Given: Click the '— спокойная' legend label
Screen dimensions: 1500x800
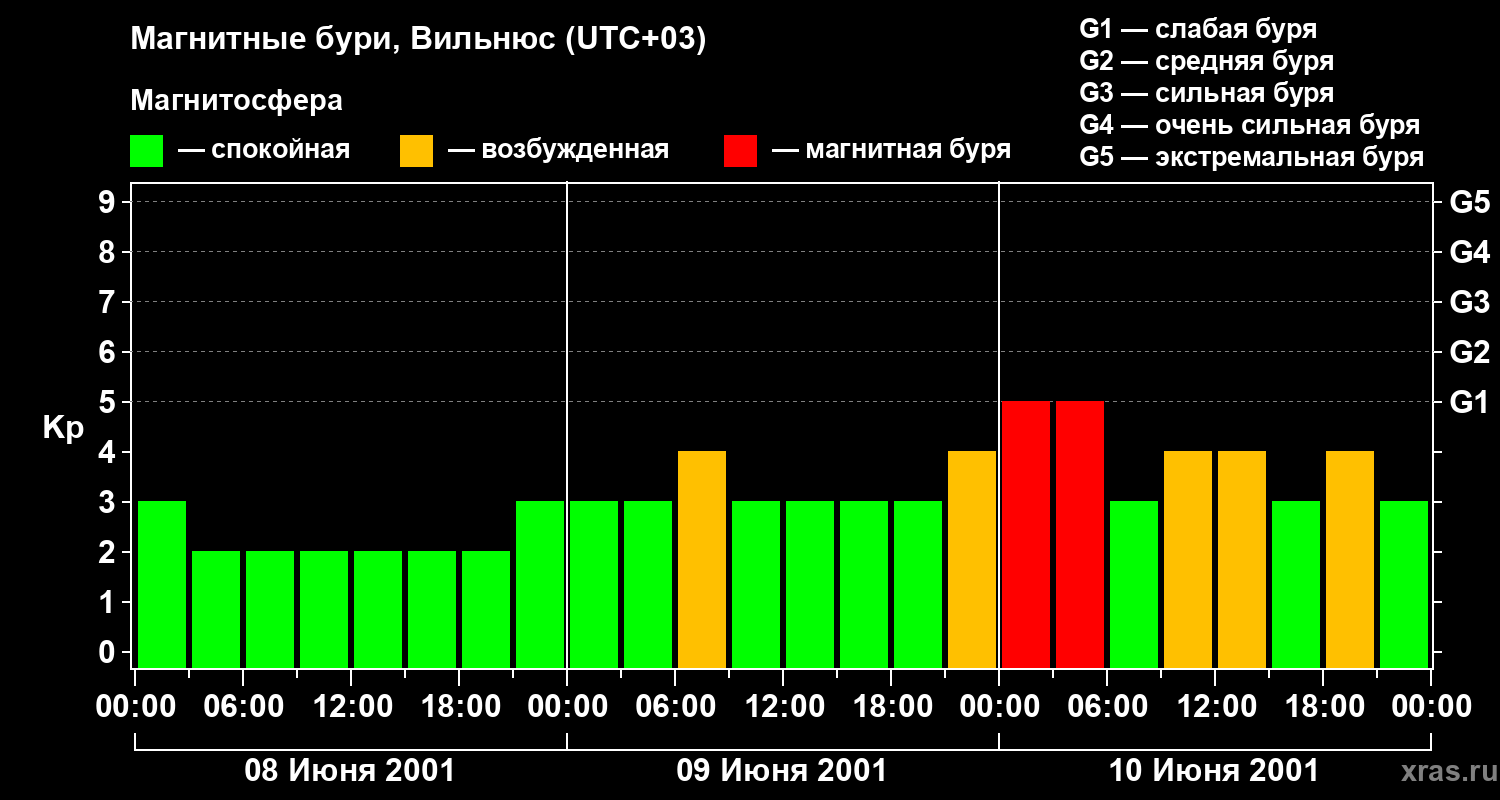Looking at the screenshot, I should (x=264, y=150).
